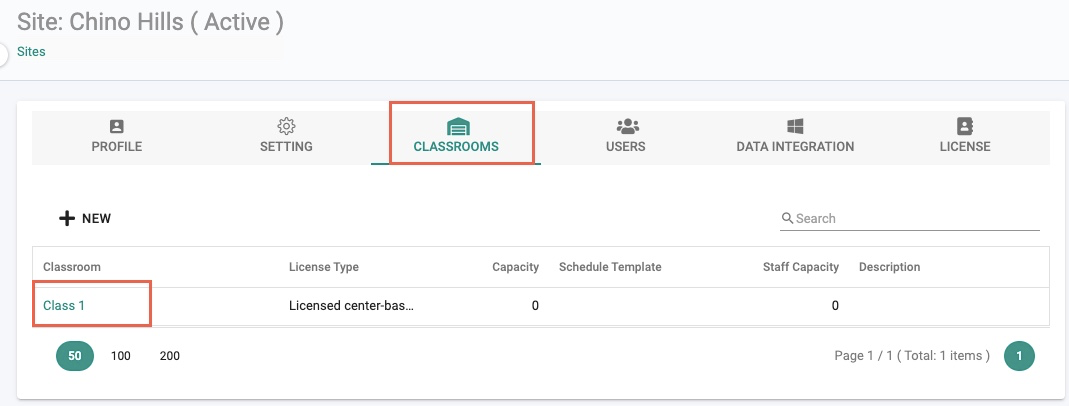The height and width of the screenshot is (406, 1069).
Task: Select the License badge icon
Action: click(965, 126)
